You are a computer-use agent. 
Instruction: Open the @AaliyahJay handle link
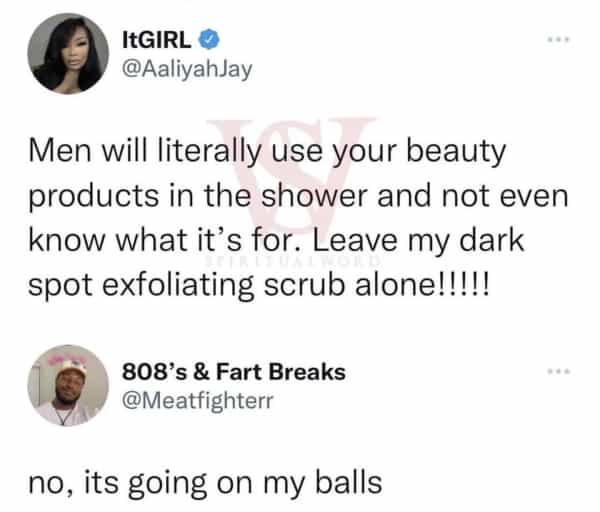click(x=187, y=69)
